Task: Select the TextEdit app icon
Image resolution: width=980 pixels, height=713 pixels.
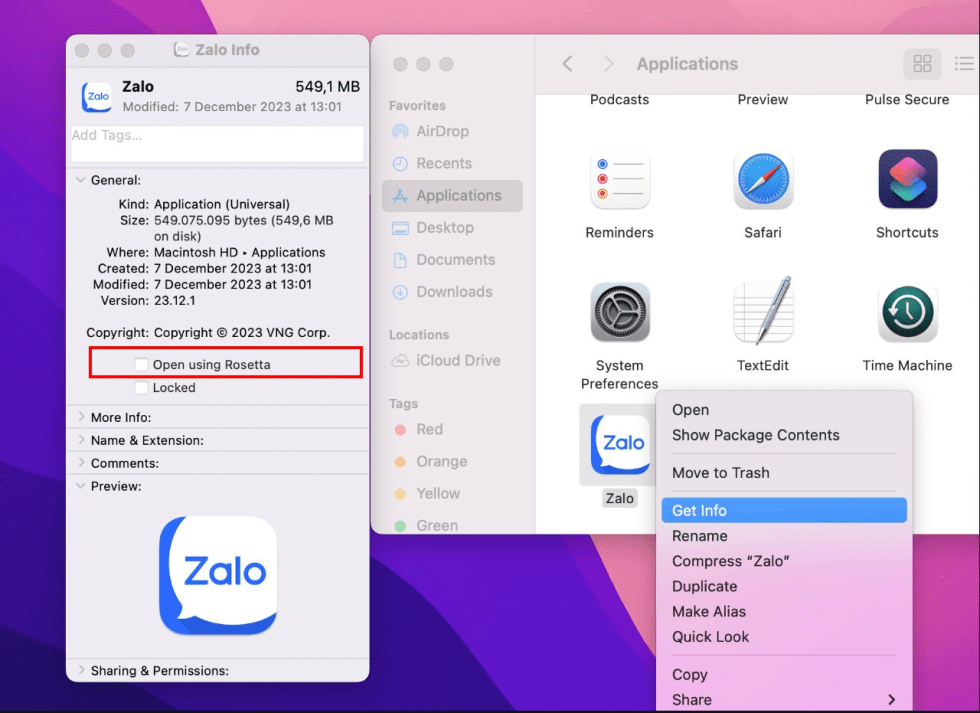Action: (763, 312)
